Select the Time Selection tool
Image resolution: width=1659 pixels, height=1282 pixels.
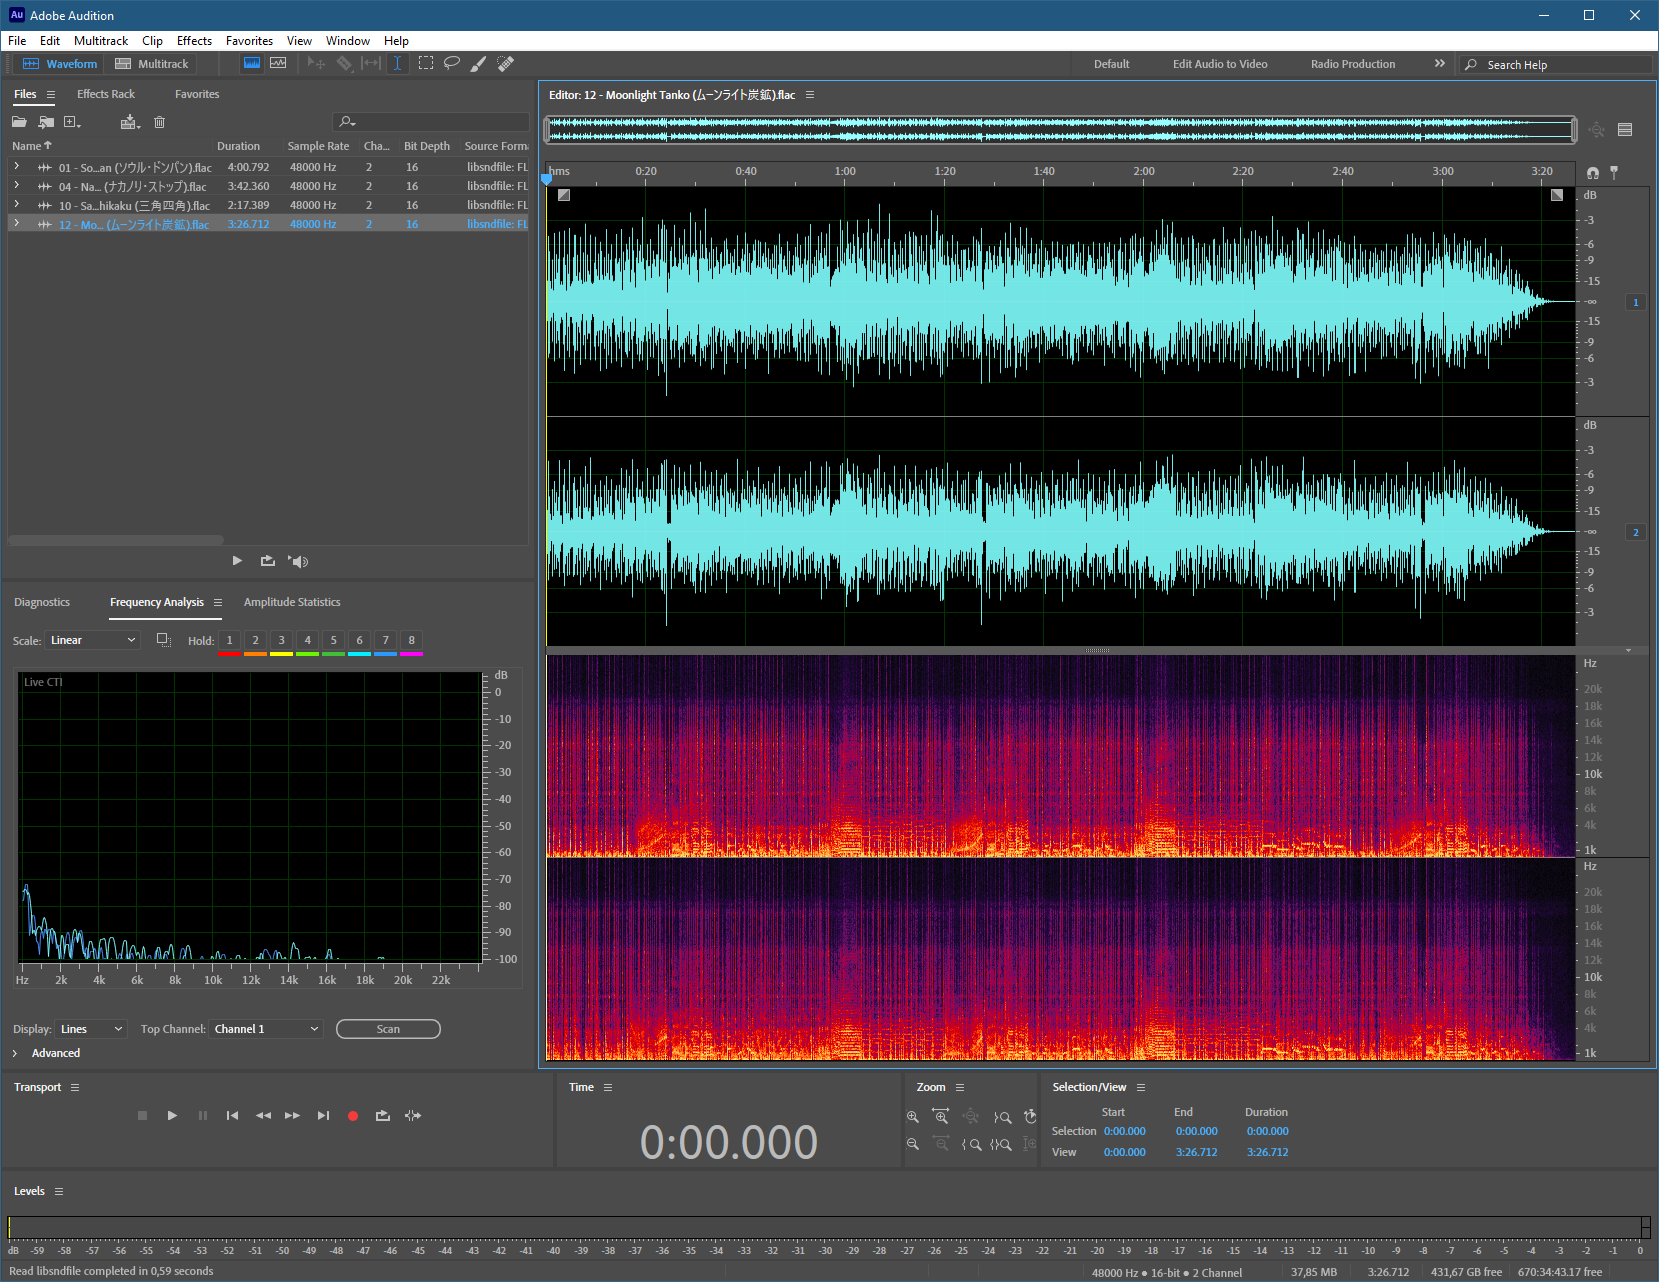[397, 63]
